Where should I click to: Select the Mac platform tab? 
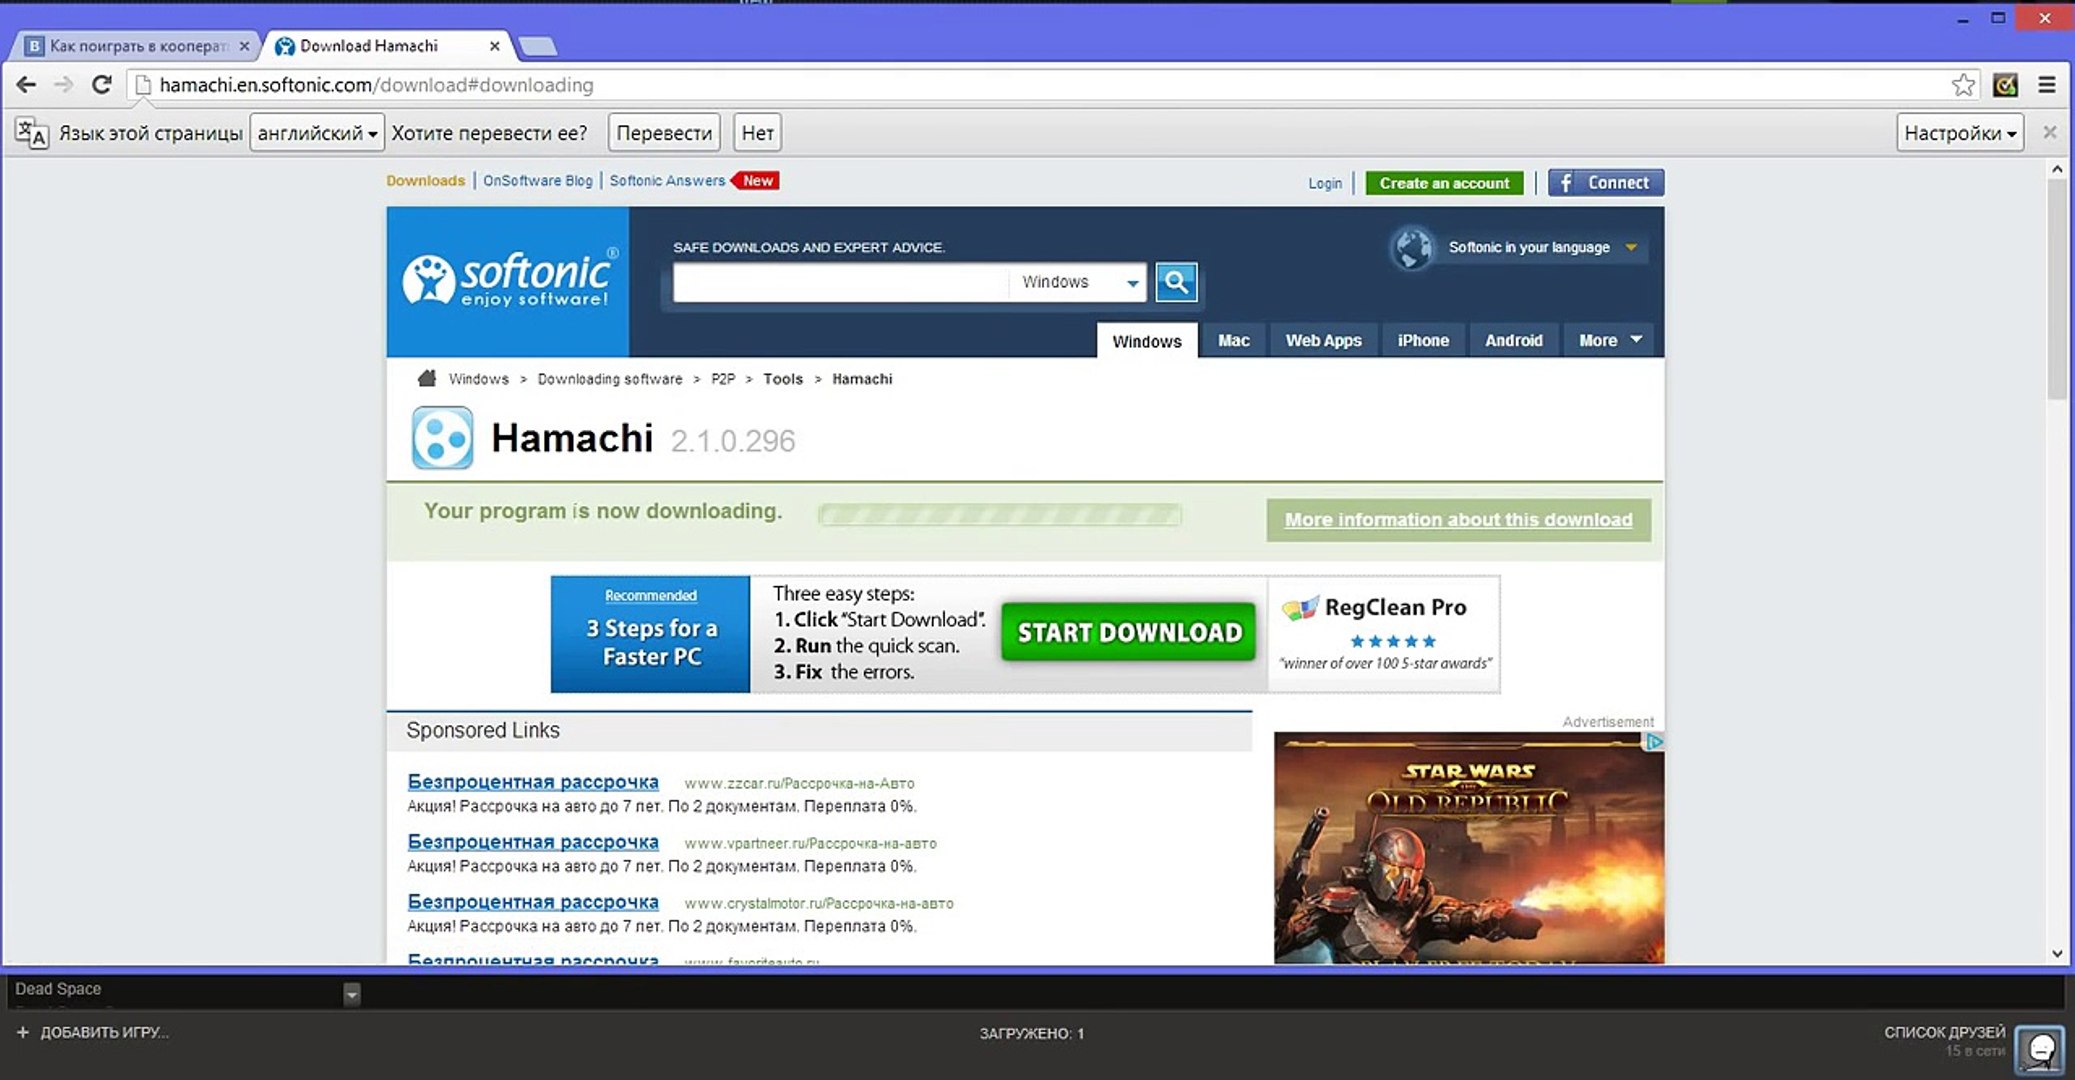tap(1233, 341)
